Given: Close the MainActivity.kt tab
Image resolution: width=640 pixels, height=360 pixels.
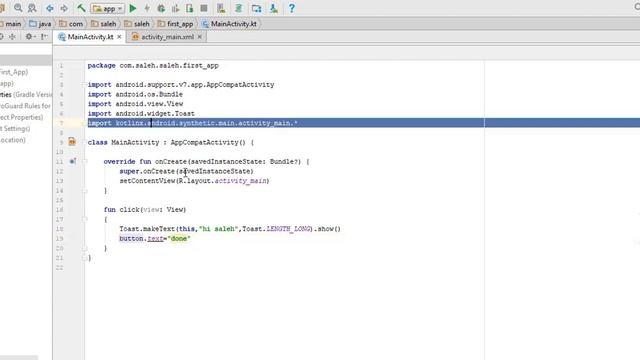Looking at the screenshot, I should (x=119, y=37).
